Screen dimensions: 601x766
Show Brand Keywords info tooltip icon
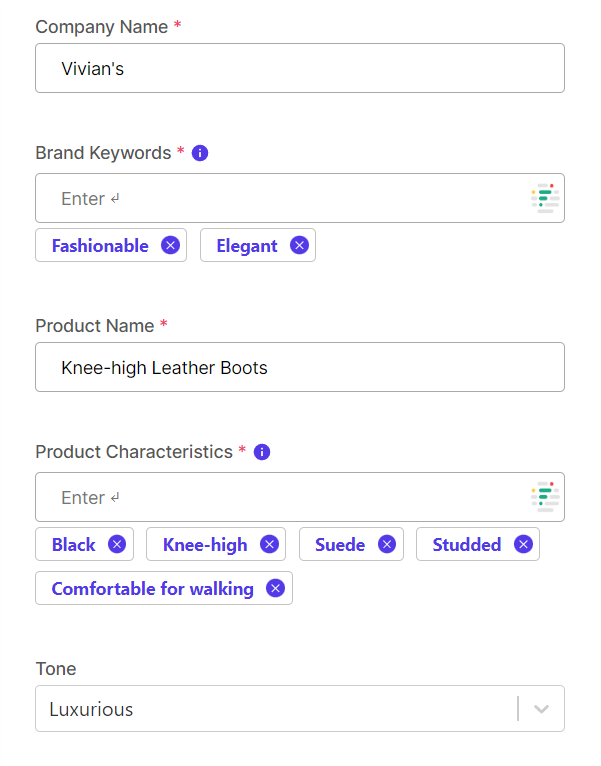click(x=200, y=153)
